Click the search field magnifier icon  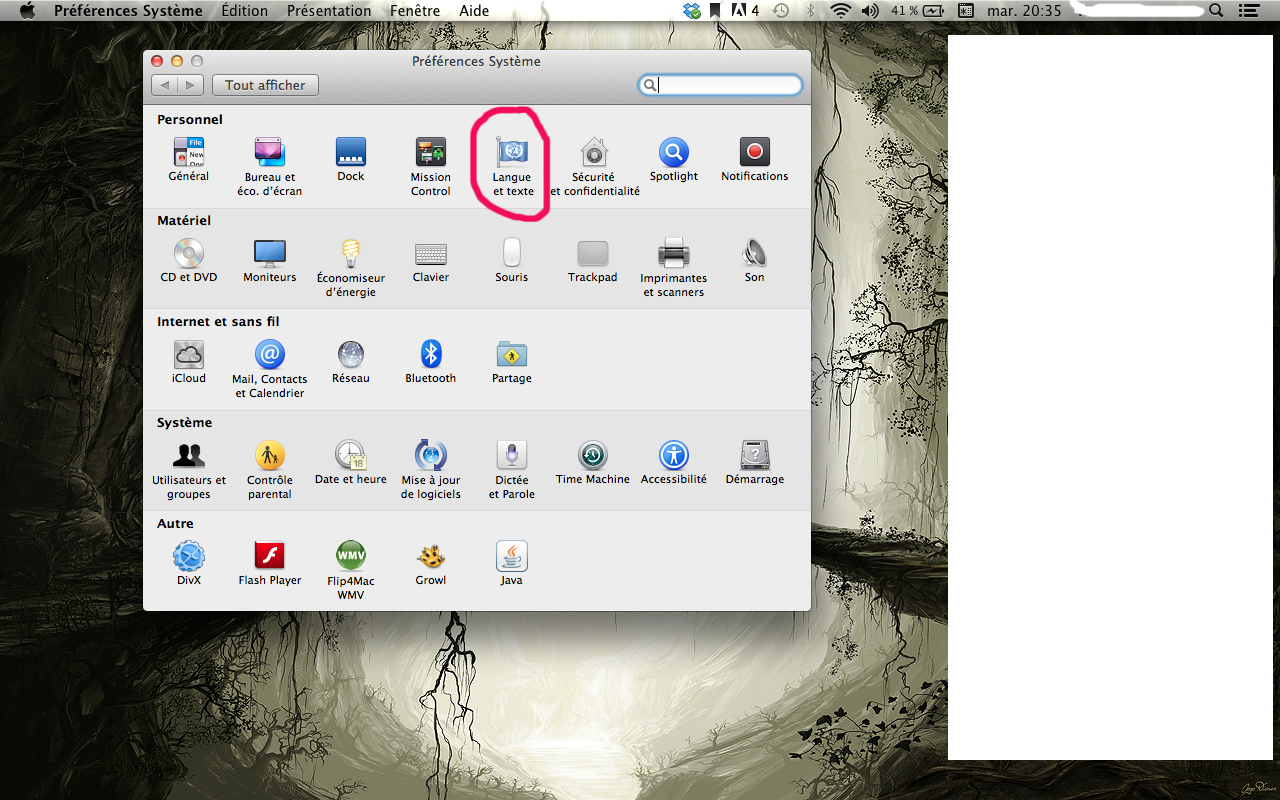(x=650, y=85)
